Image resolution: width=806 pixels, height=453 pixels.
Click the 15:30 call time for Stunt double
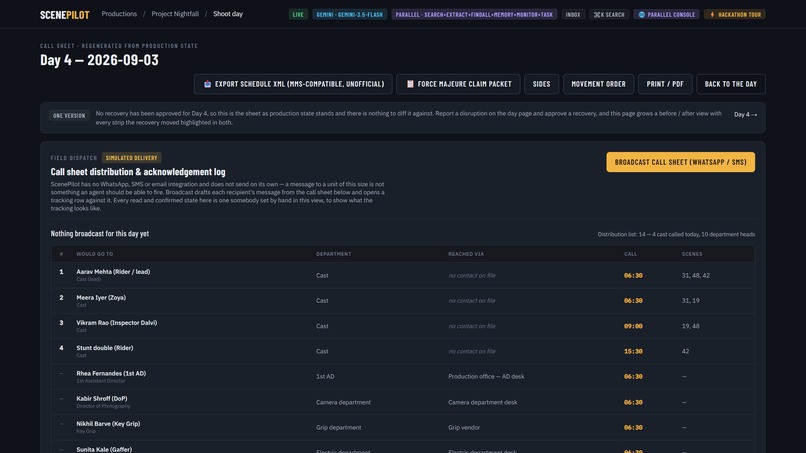pyautogui.click(x=633, y=351)
